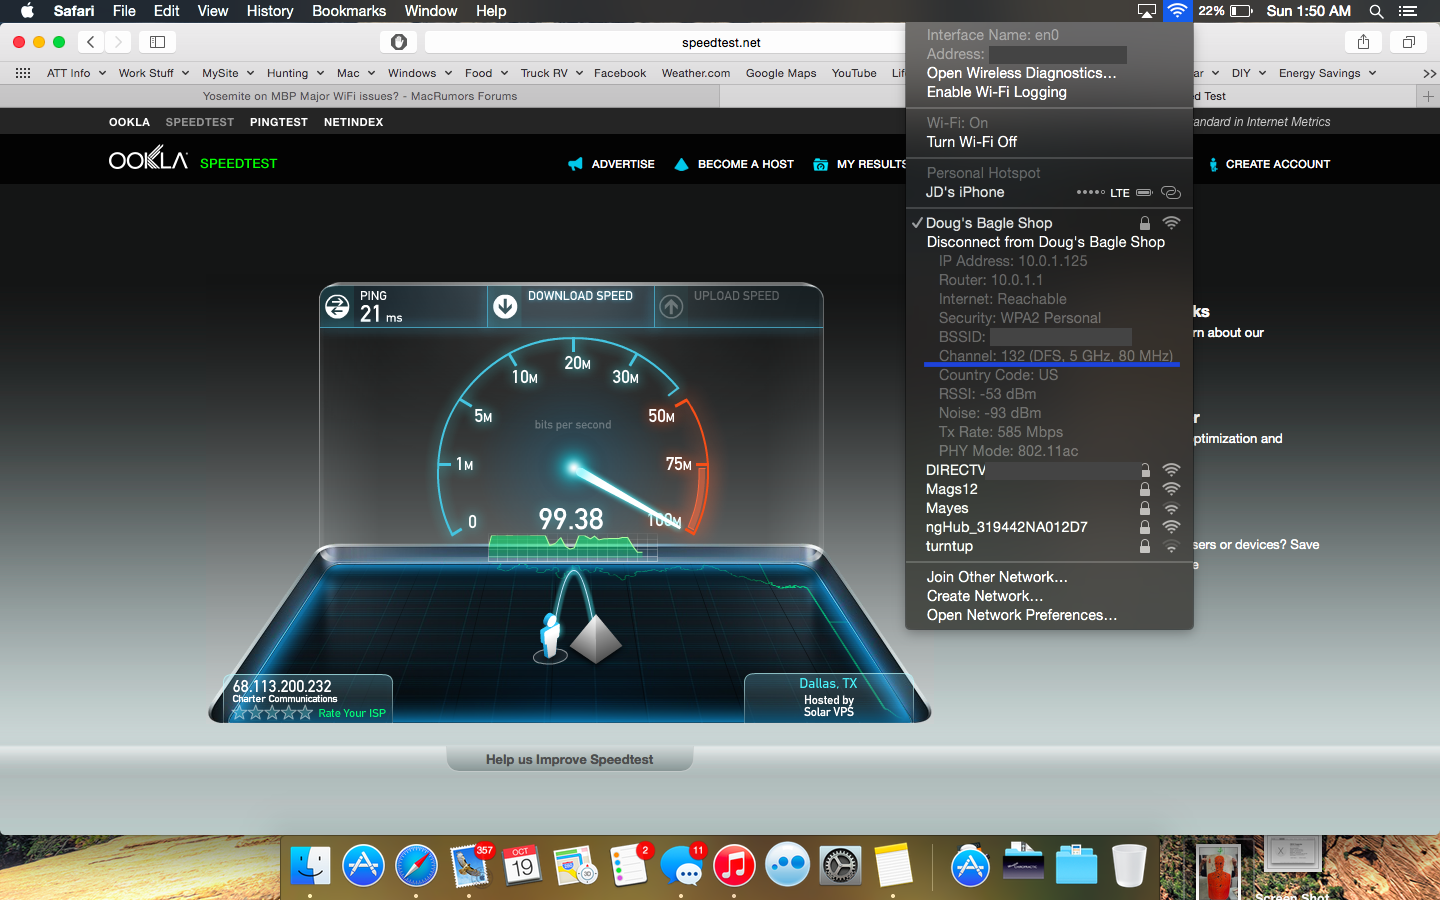
Task: Join the DIRECTV wireless network
Action: coord(1049,470)
